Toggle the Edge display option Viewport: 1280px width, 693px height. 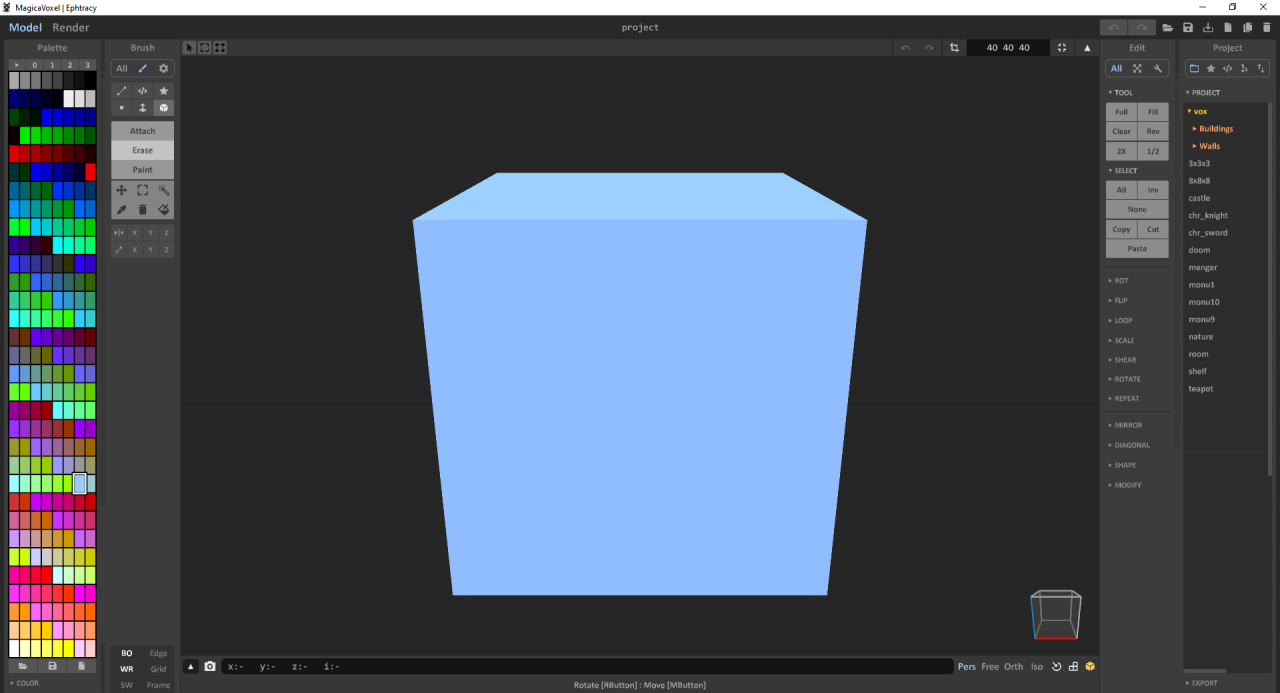point(158,653)
